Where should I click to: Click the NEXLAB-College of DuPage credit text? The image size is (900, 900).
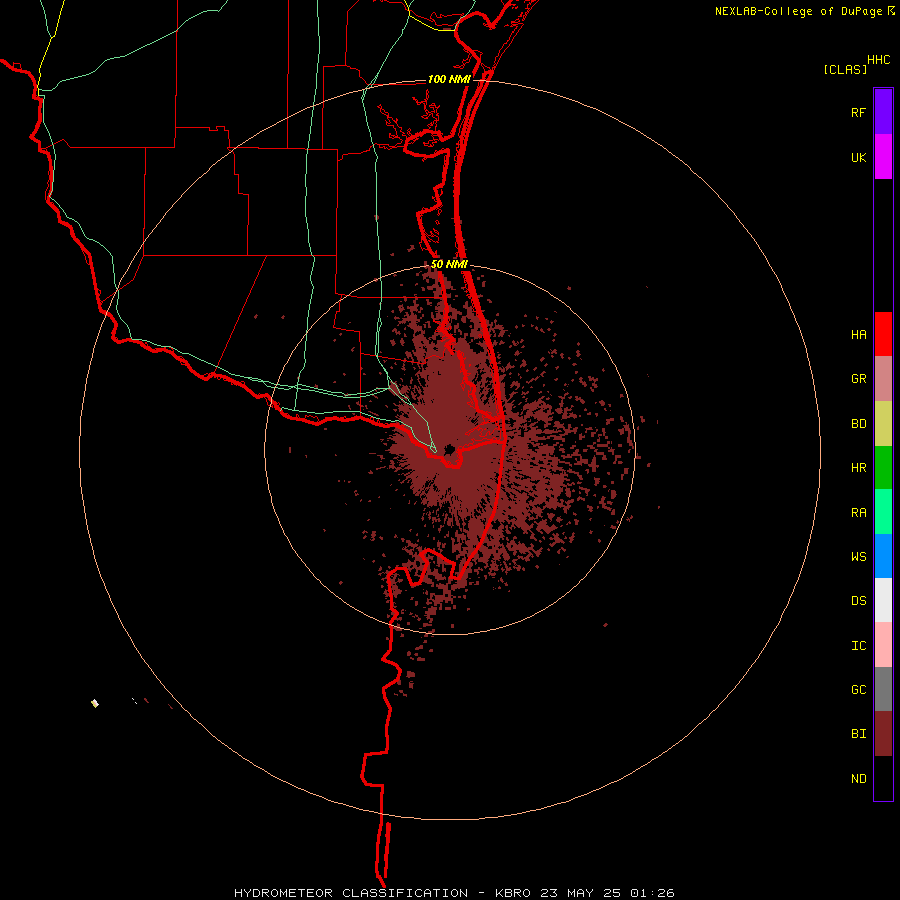(798, 11)
